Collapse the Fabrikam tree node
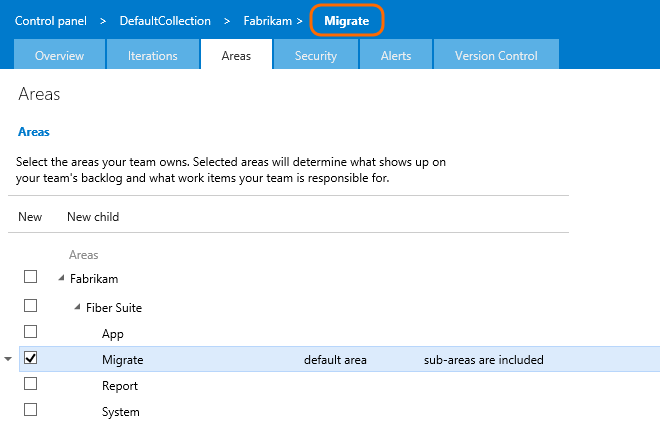Screen dimensions: 660x424 (61, 278)
